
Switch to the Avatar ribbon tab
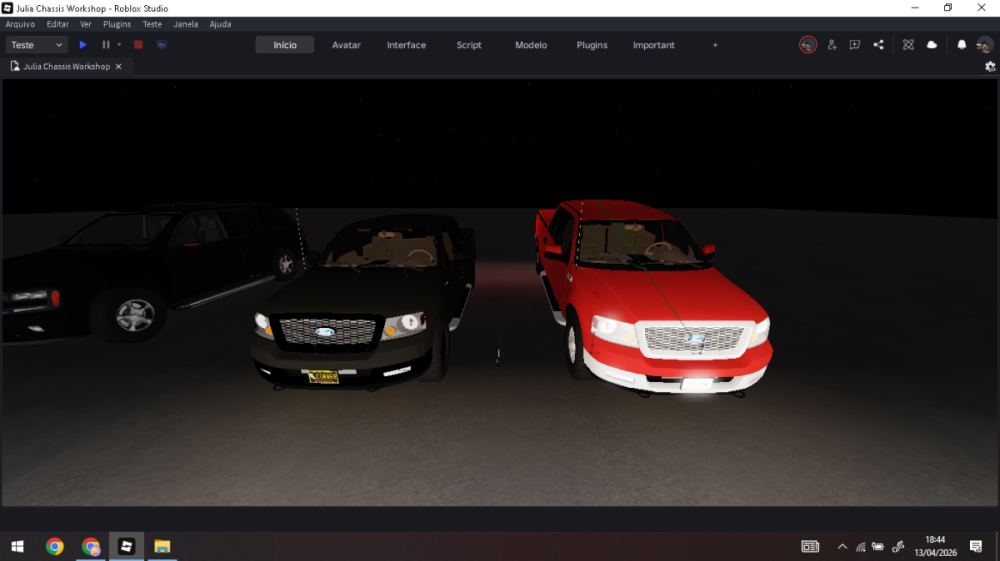[346, 45]
